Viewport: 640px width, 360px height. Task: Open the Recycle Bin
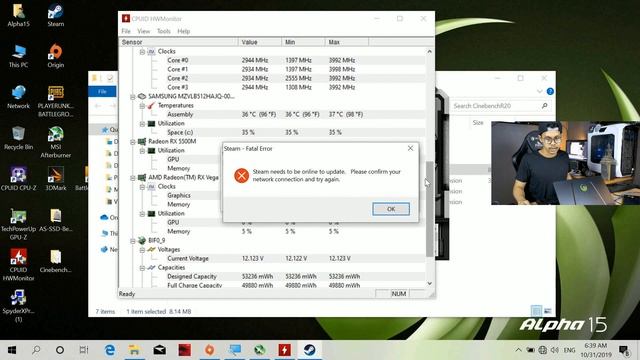[x=18, y=138]
